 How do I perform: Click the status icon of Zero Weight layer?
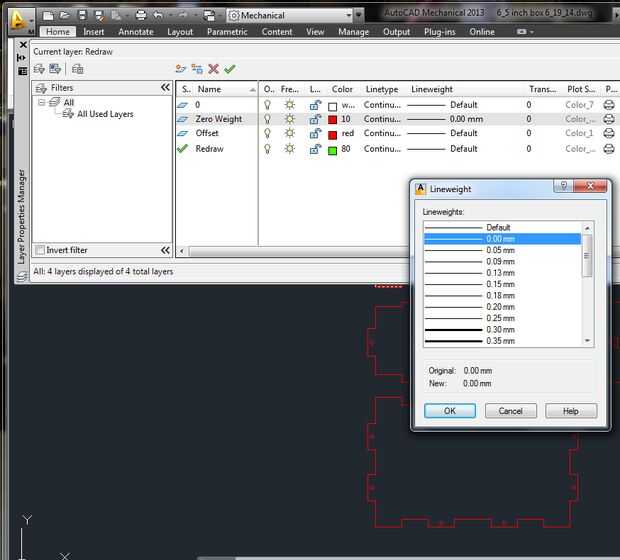pyautogui.click(x=182, y=119)
